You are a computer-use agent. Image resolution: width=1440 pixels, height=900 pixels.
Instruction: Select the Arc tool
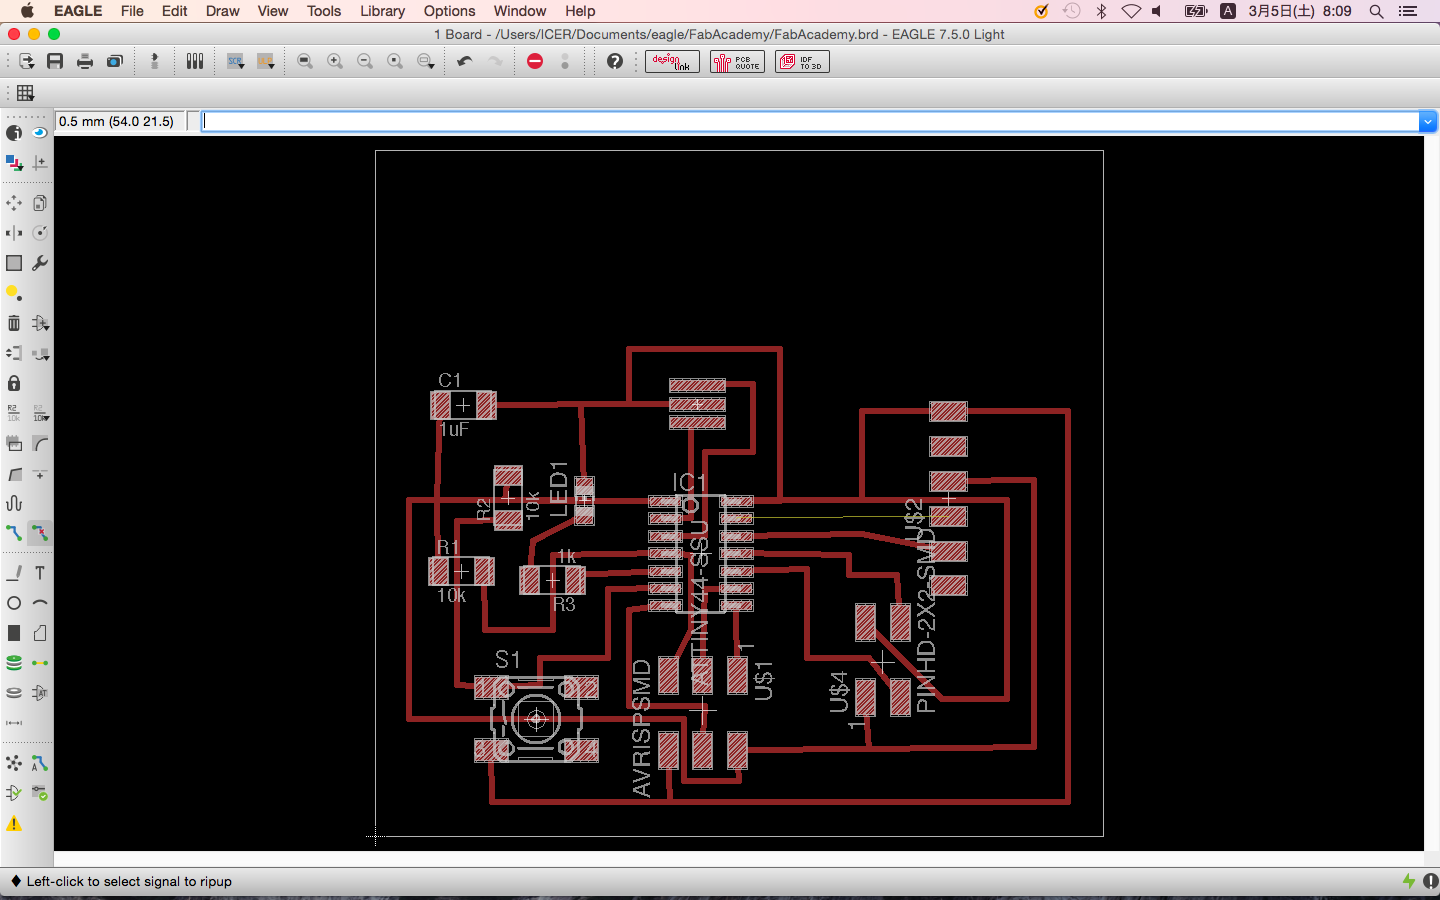coord(40,603)
